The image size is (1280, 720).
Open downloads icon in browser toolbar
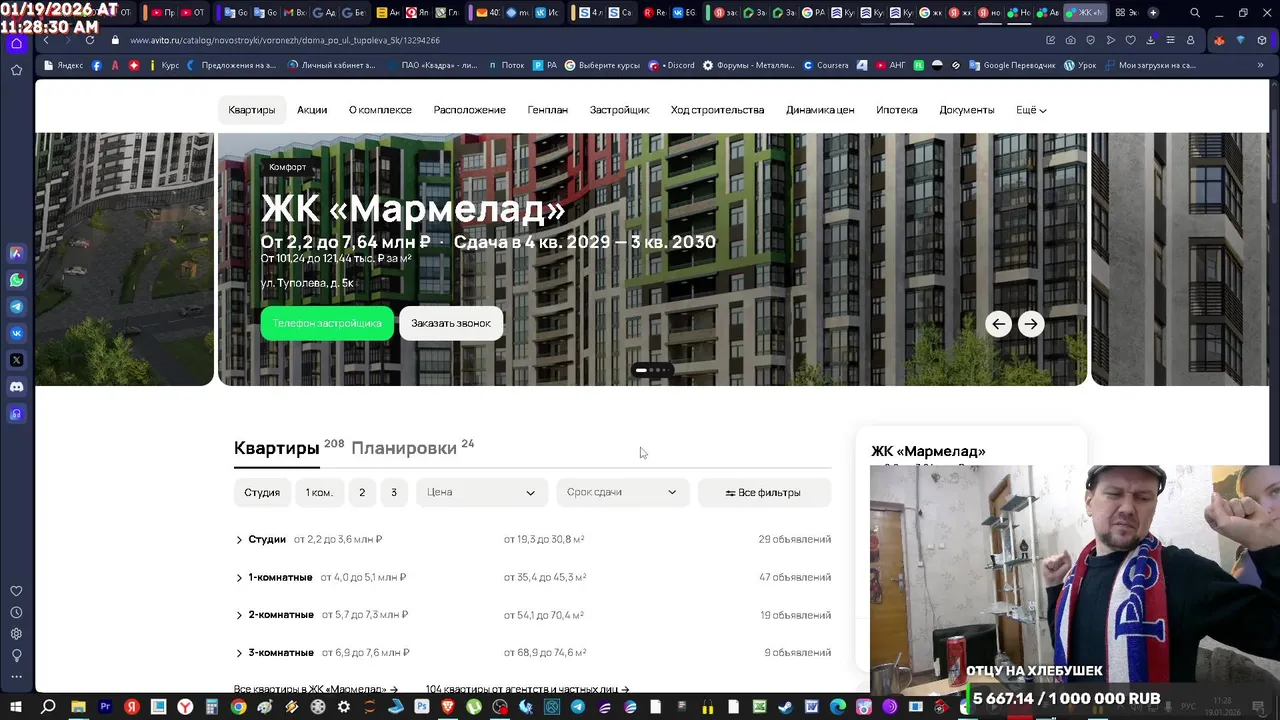tap(1151, 40)
